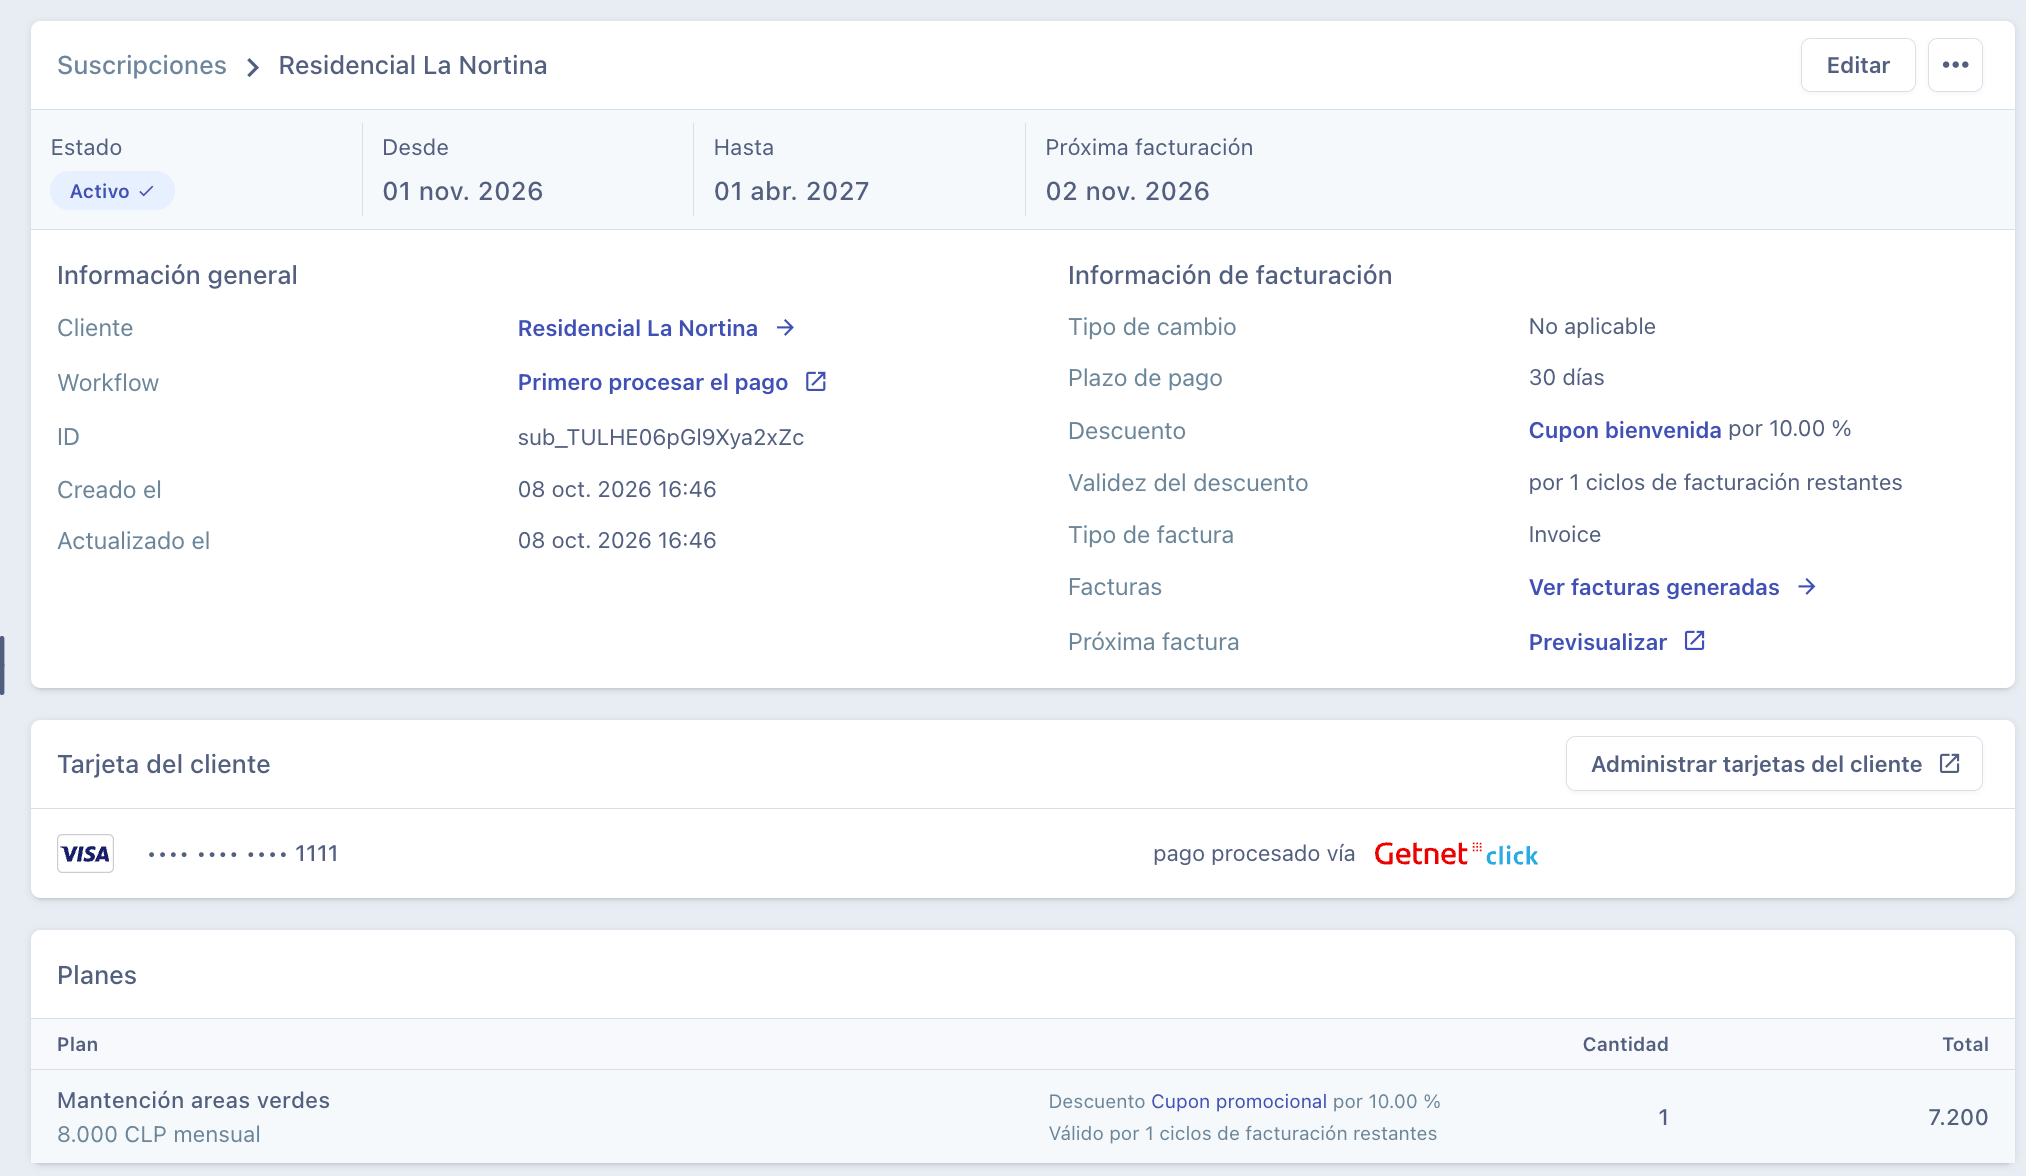Screen dimensions: 2026x1176
Task: Click por 1 ciclos de facturación restantes
Action: coord(1716,482)
